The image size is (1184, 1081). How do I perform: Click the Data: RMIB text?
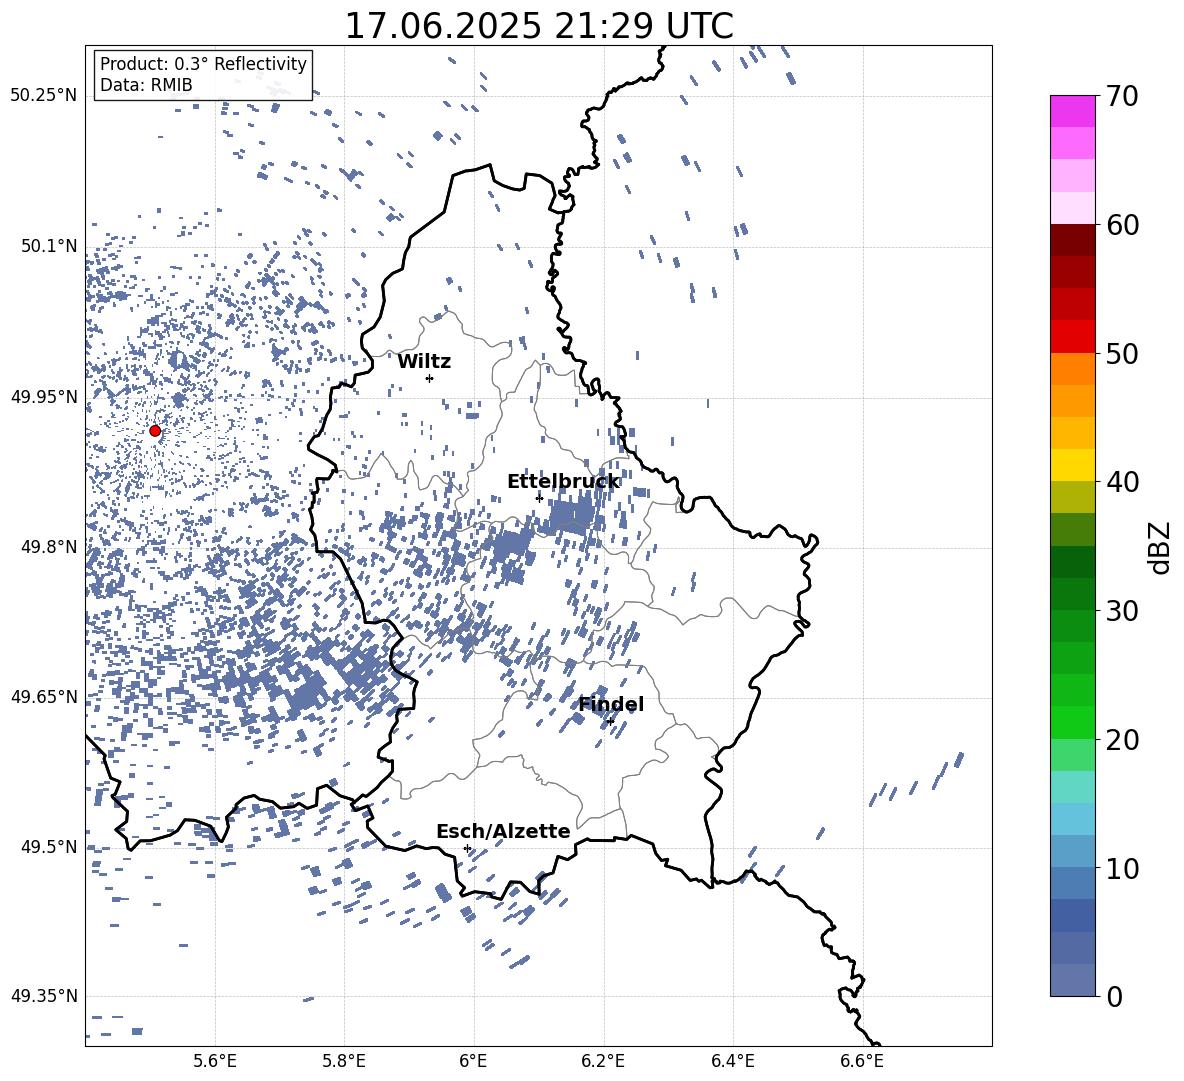point(146,85)
